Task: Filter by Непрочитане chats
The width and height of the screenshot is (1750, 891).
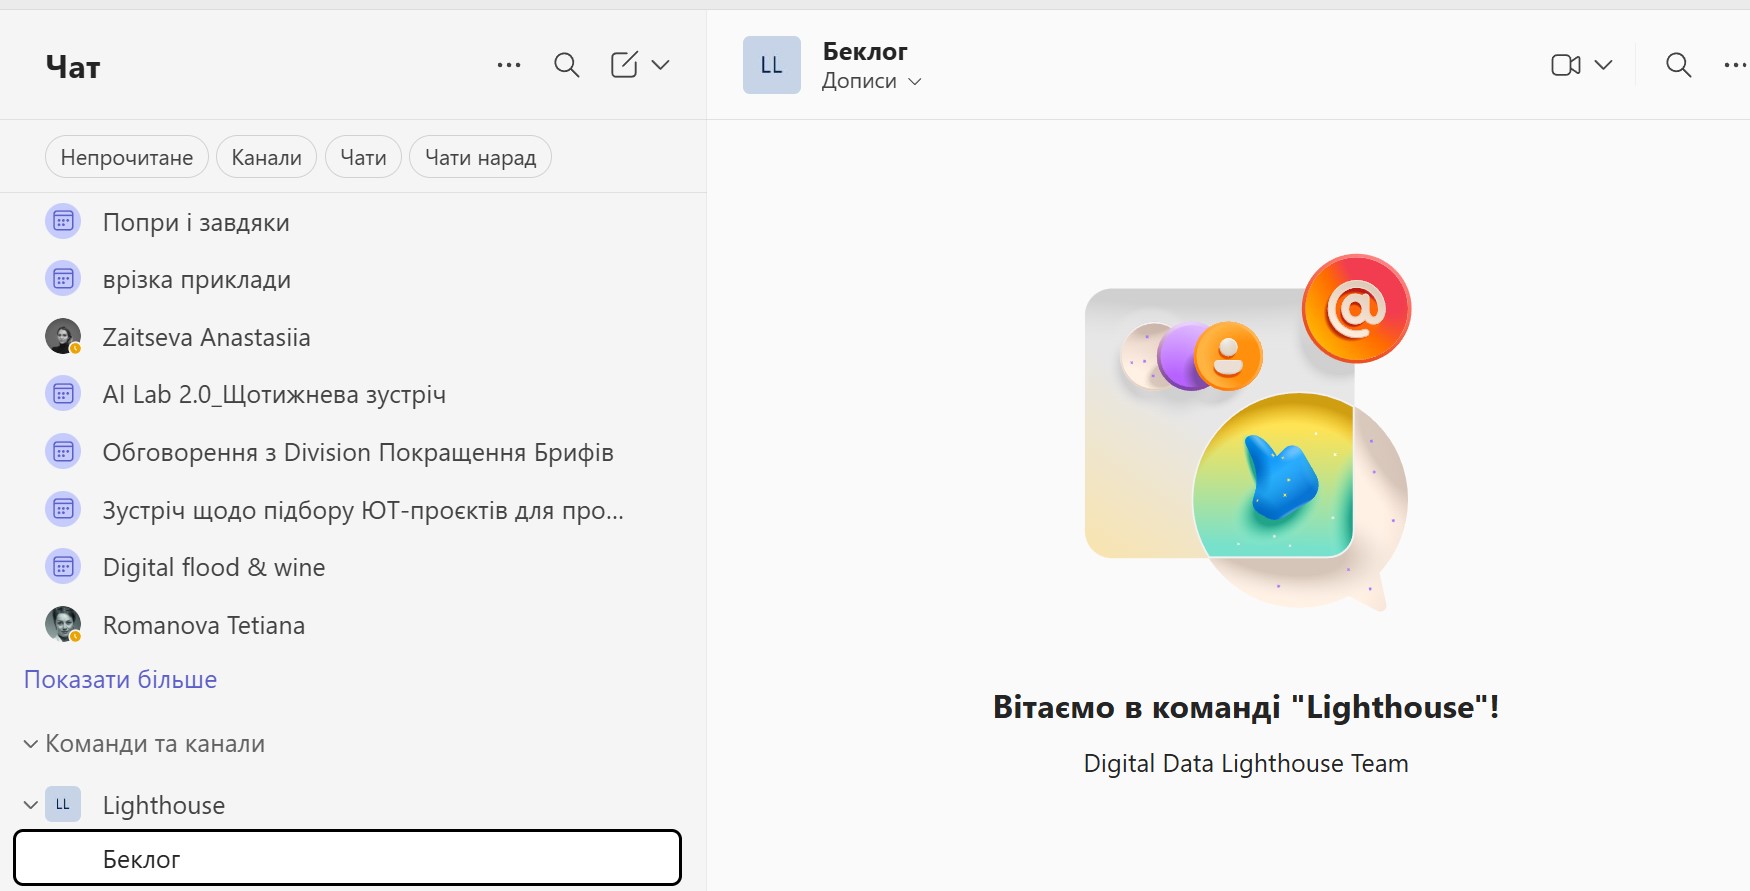Action: [127, 157]
